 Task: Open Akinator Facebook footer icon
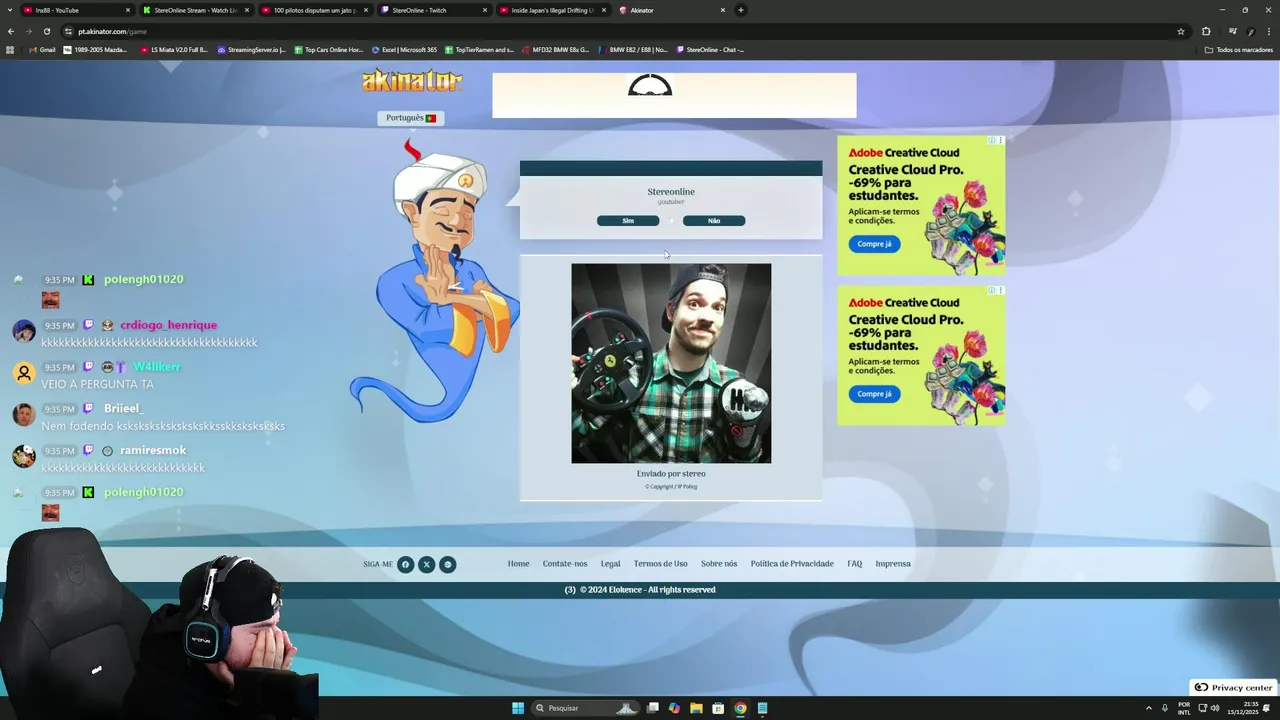(x=405, y=564)
